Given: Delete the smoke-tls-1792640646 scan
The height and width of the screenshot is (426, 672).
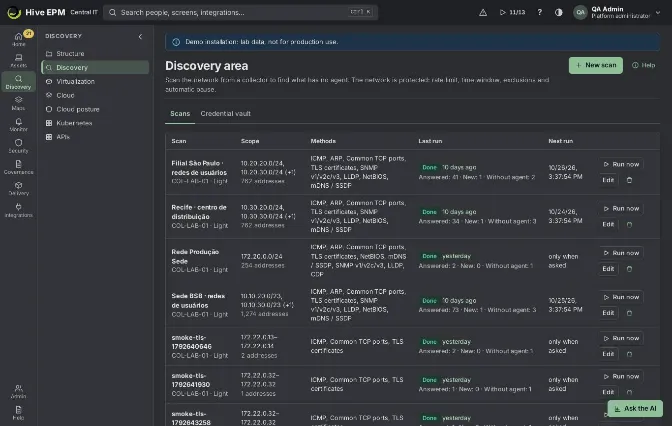Looking at the screenshot, I should [629, 354].
